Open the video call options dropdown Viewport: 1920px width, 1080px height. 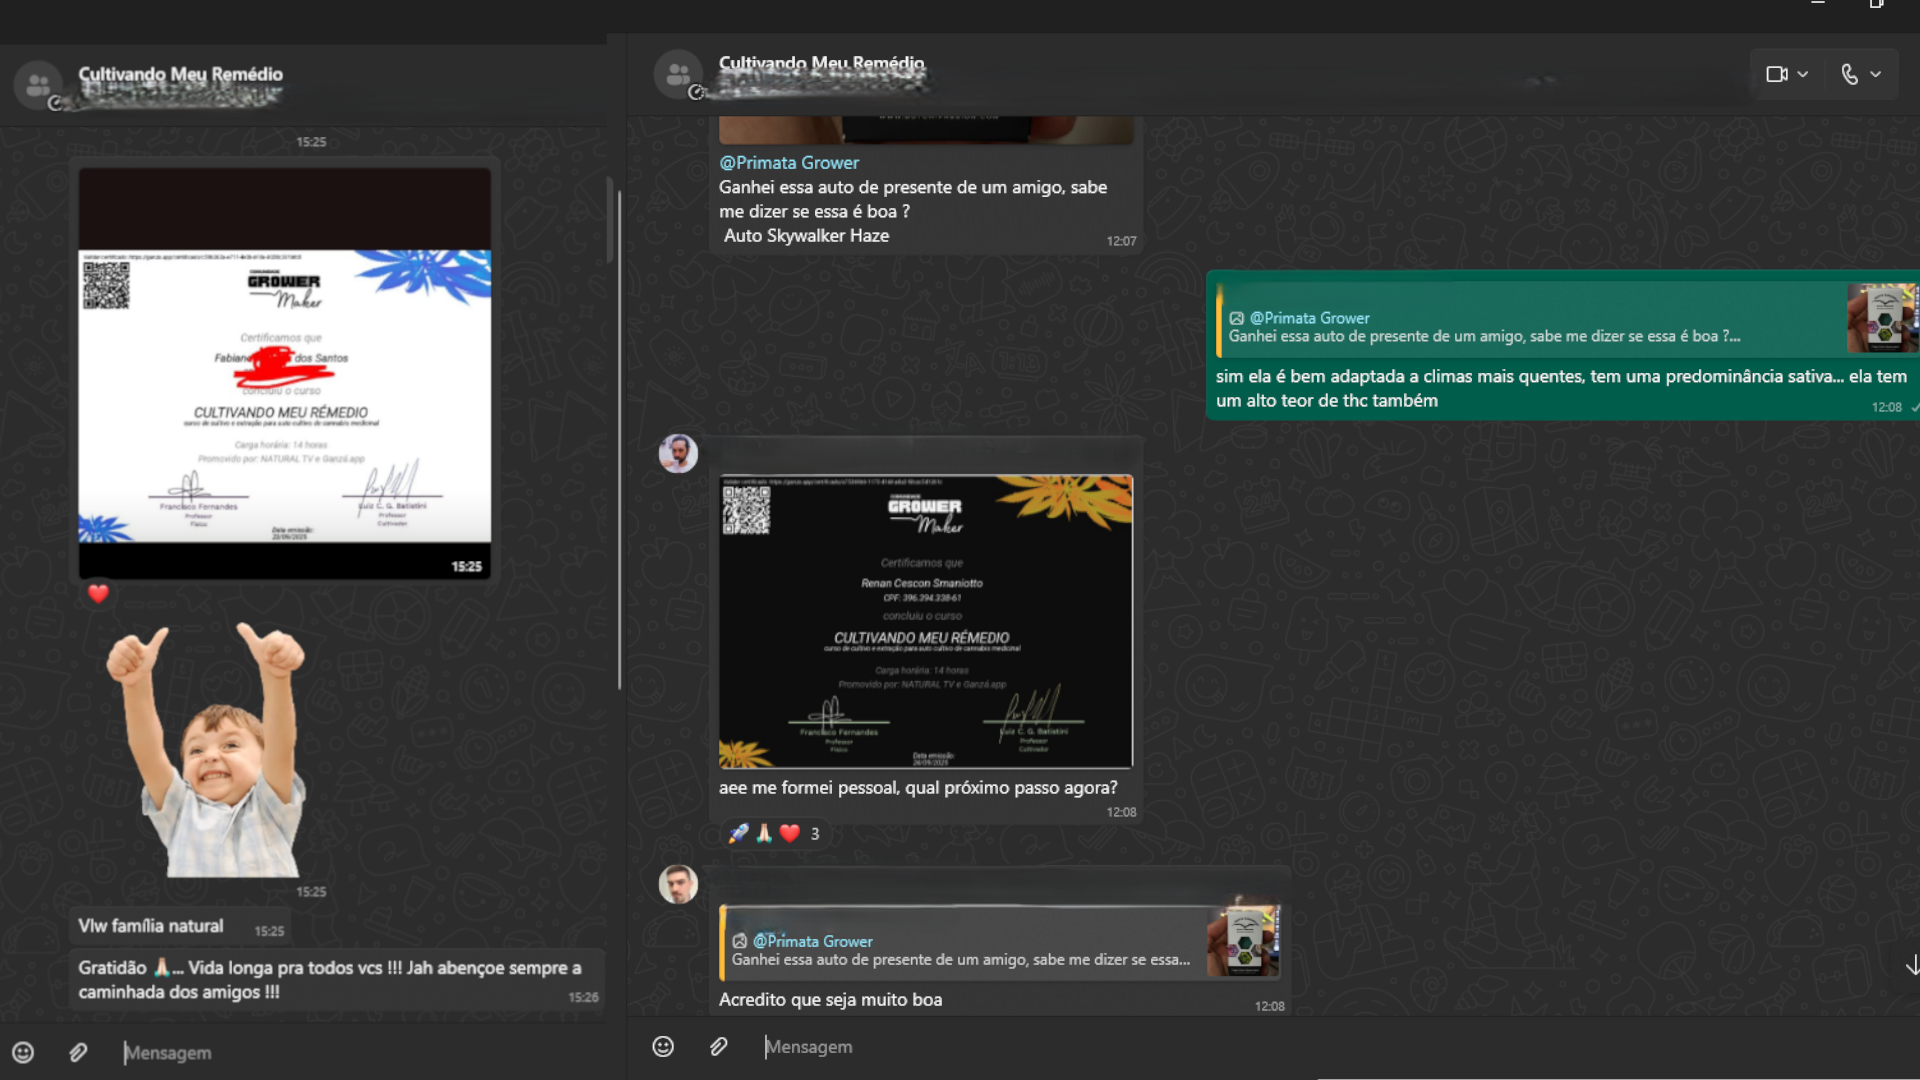[1804, 74]
